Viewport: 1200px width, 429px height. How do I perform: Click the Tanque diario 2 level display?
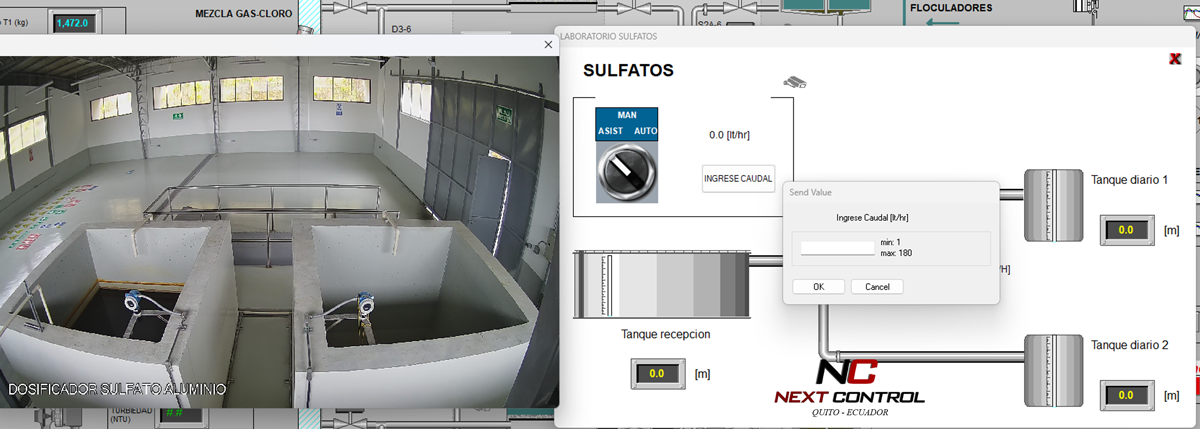click(1126, 395)
